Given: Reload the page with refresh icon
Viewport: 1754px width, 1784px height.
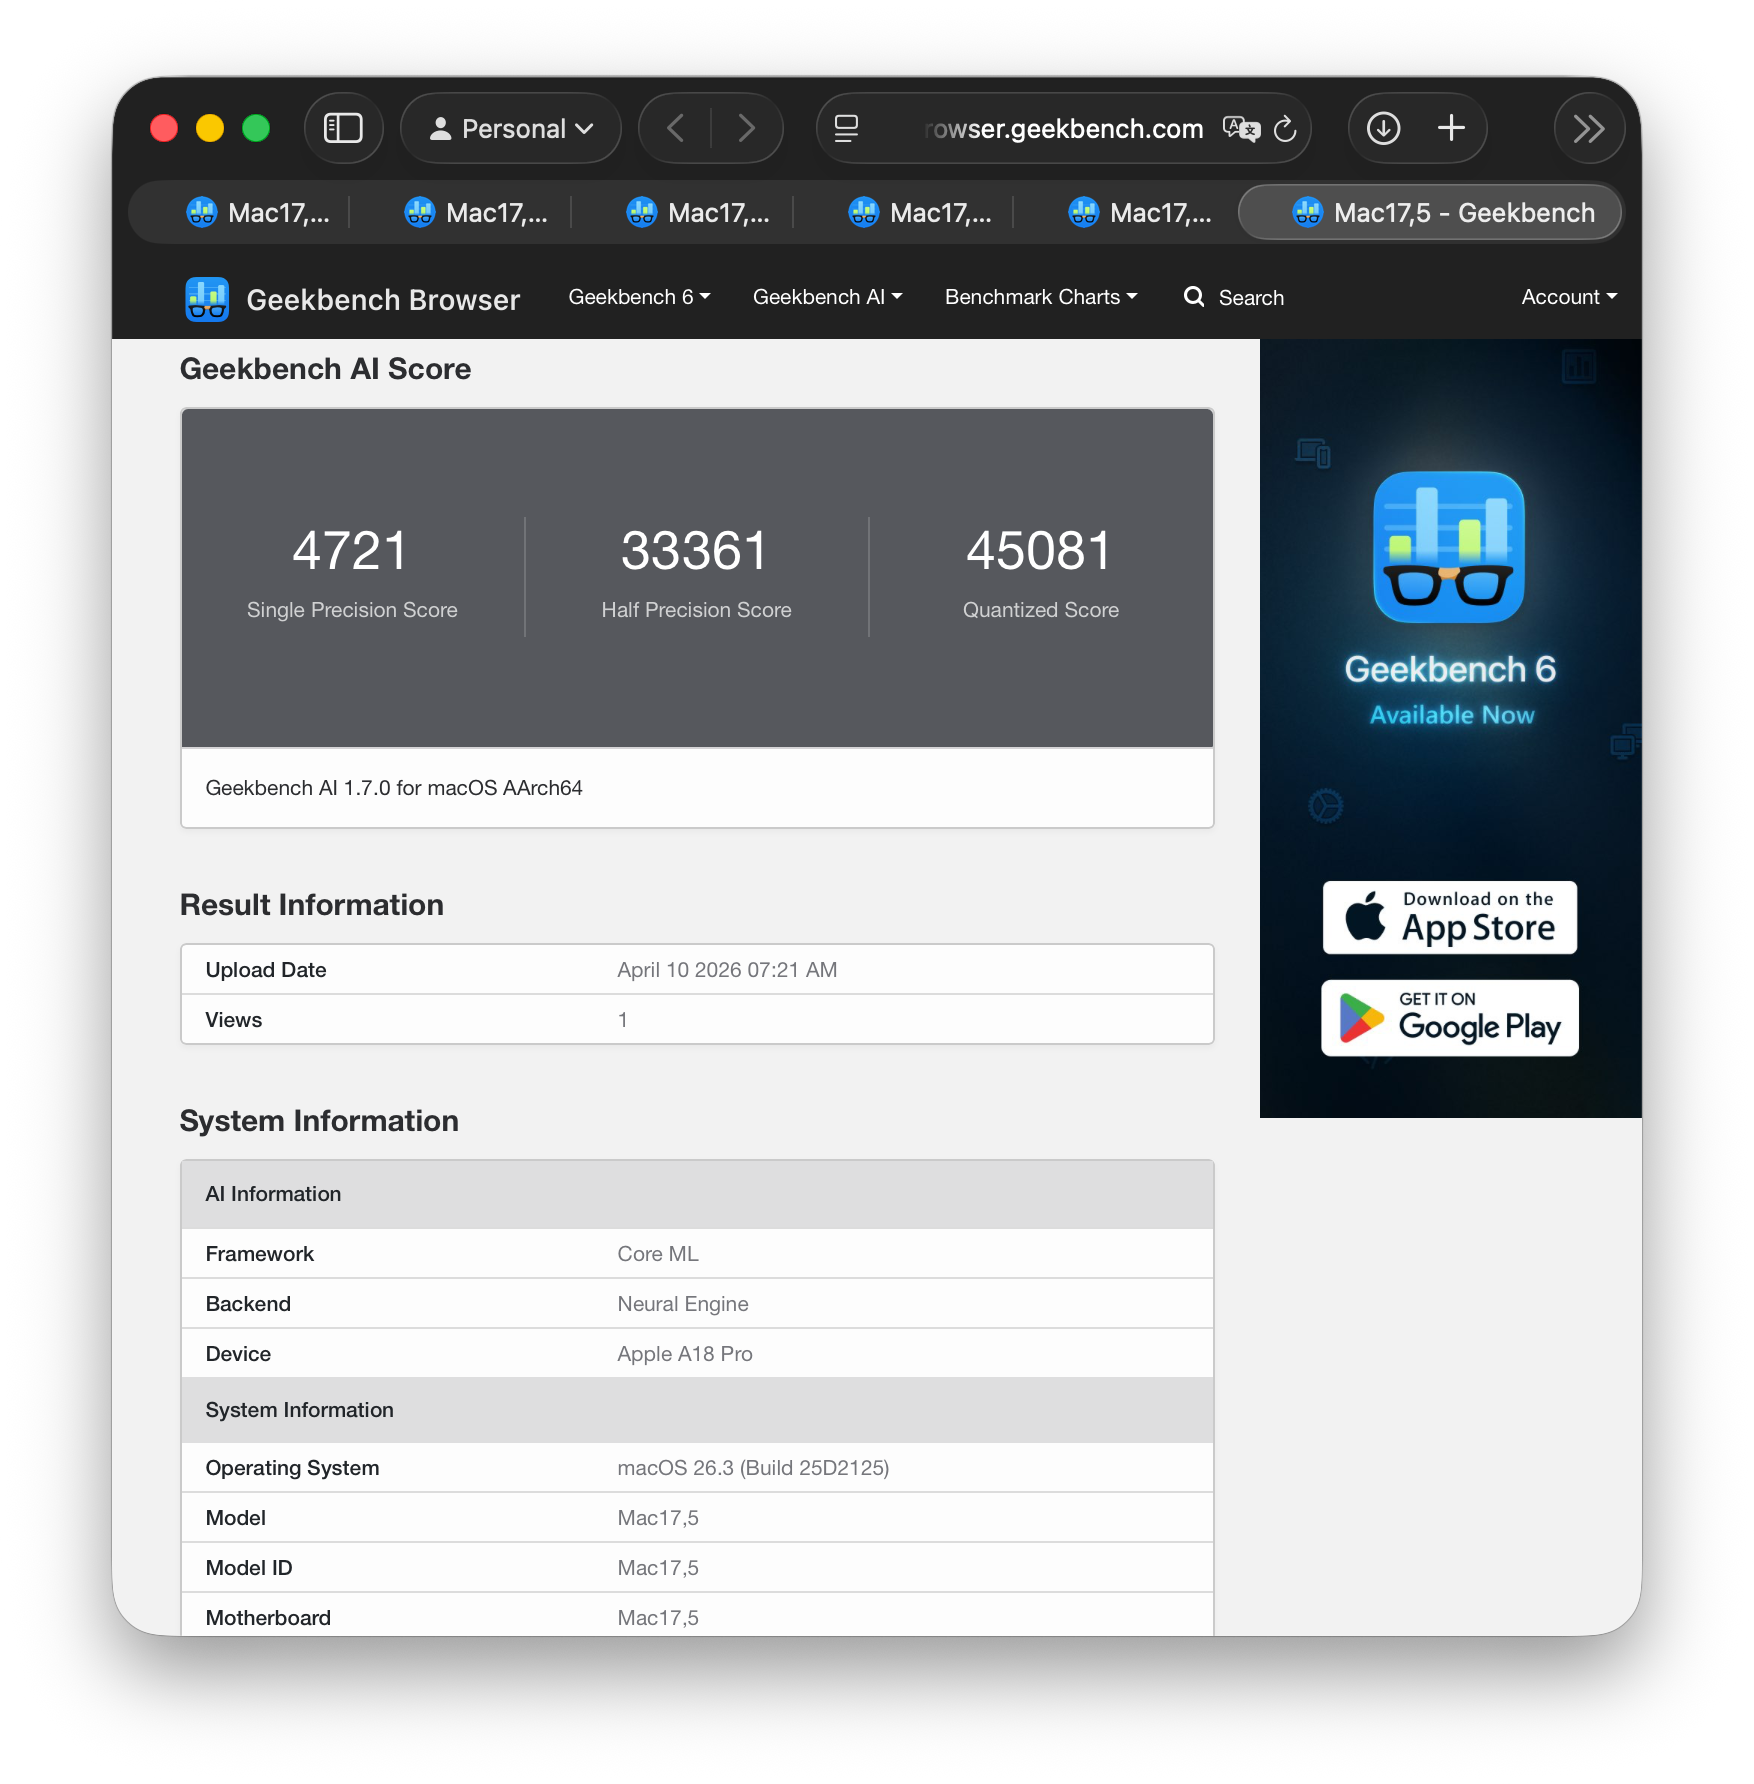Looking at the screenshot, I should point(1285,128).
